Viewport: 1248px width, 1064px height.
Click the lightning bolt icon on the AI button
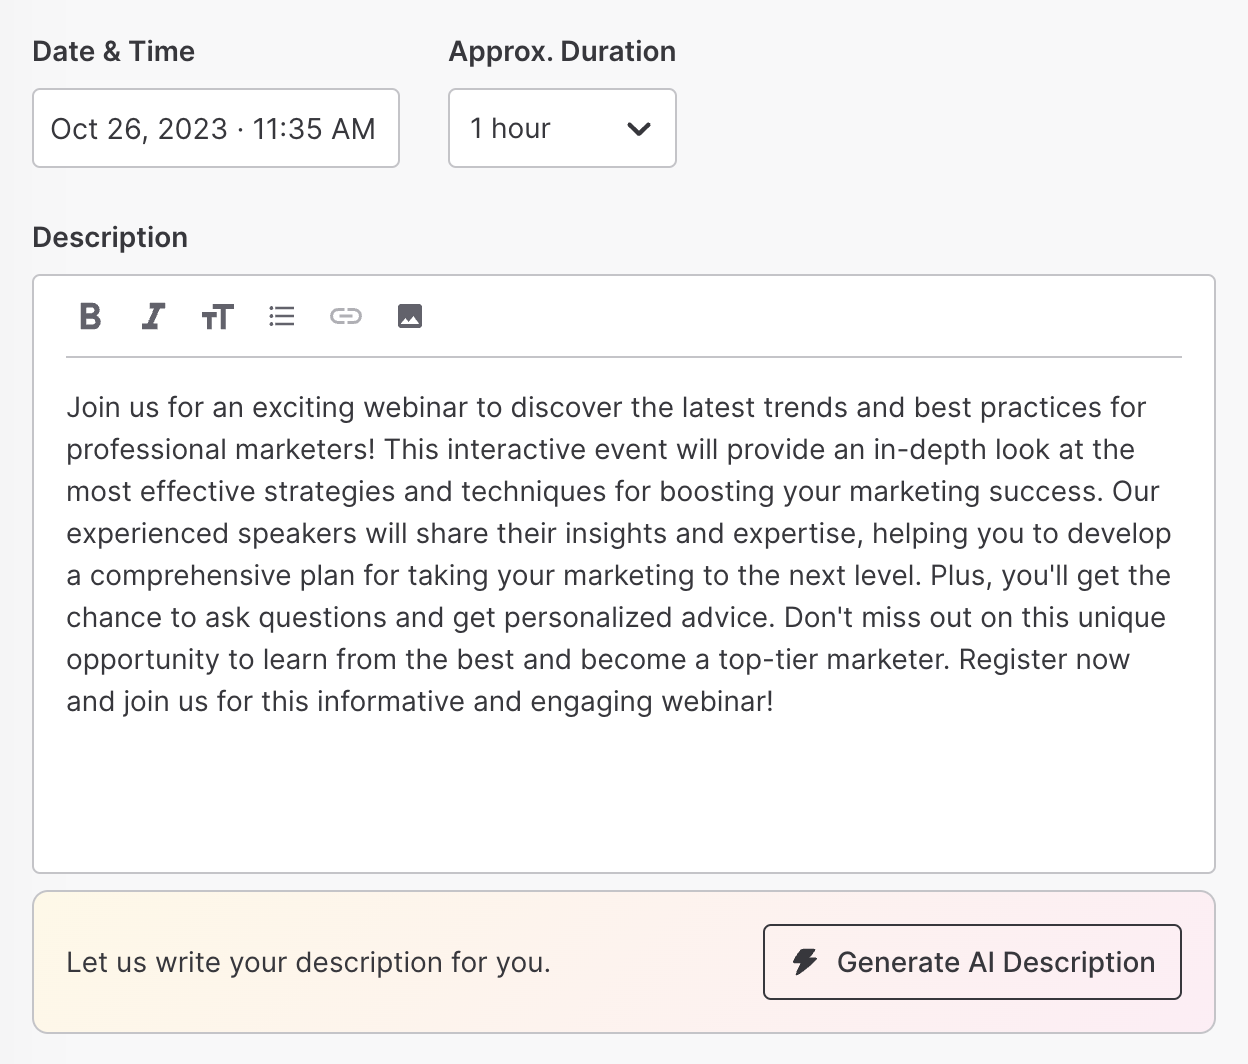click(x=805, y=962)
